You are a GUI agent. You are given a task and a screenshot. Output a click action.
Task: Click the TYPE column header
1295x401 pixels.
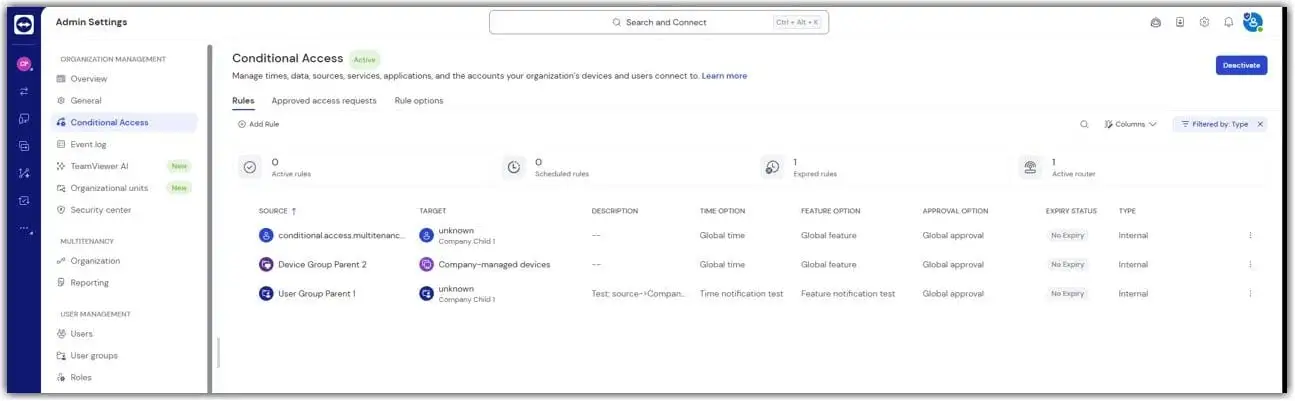tap(1127, 211)
